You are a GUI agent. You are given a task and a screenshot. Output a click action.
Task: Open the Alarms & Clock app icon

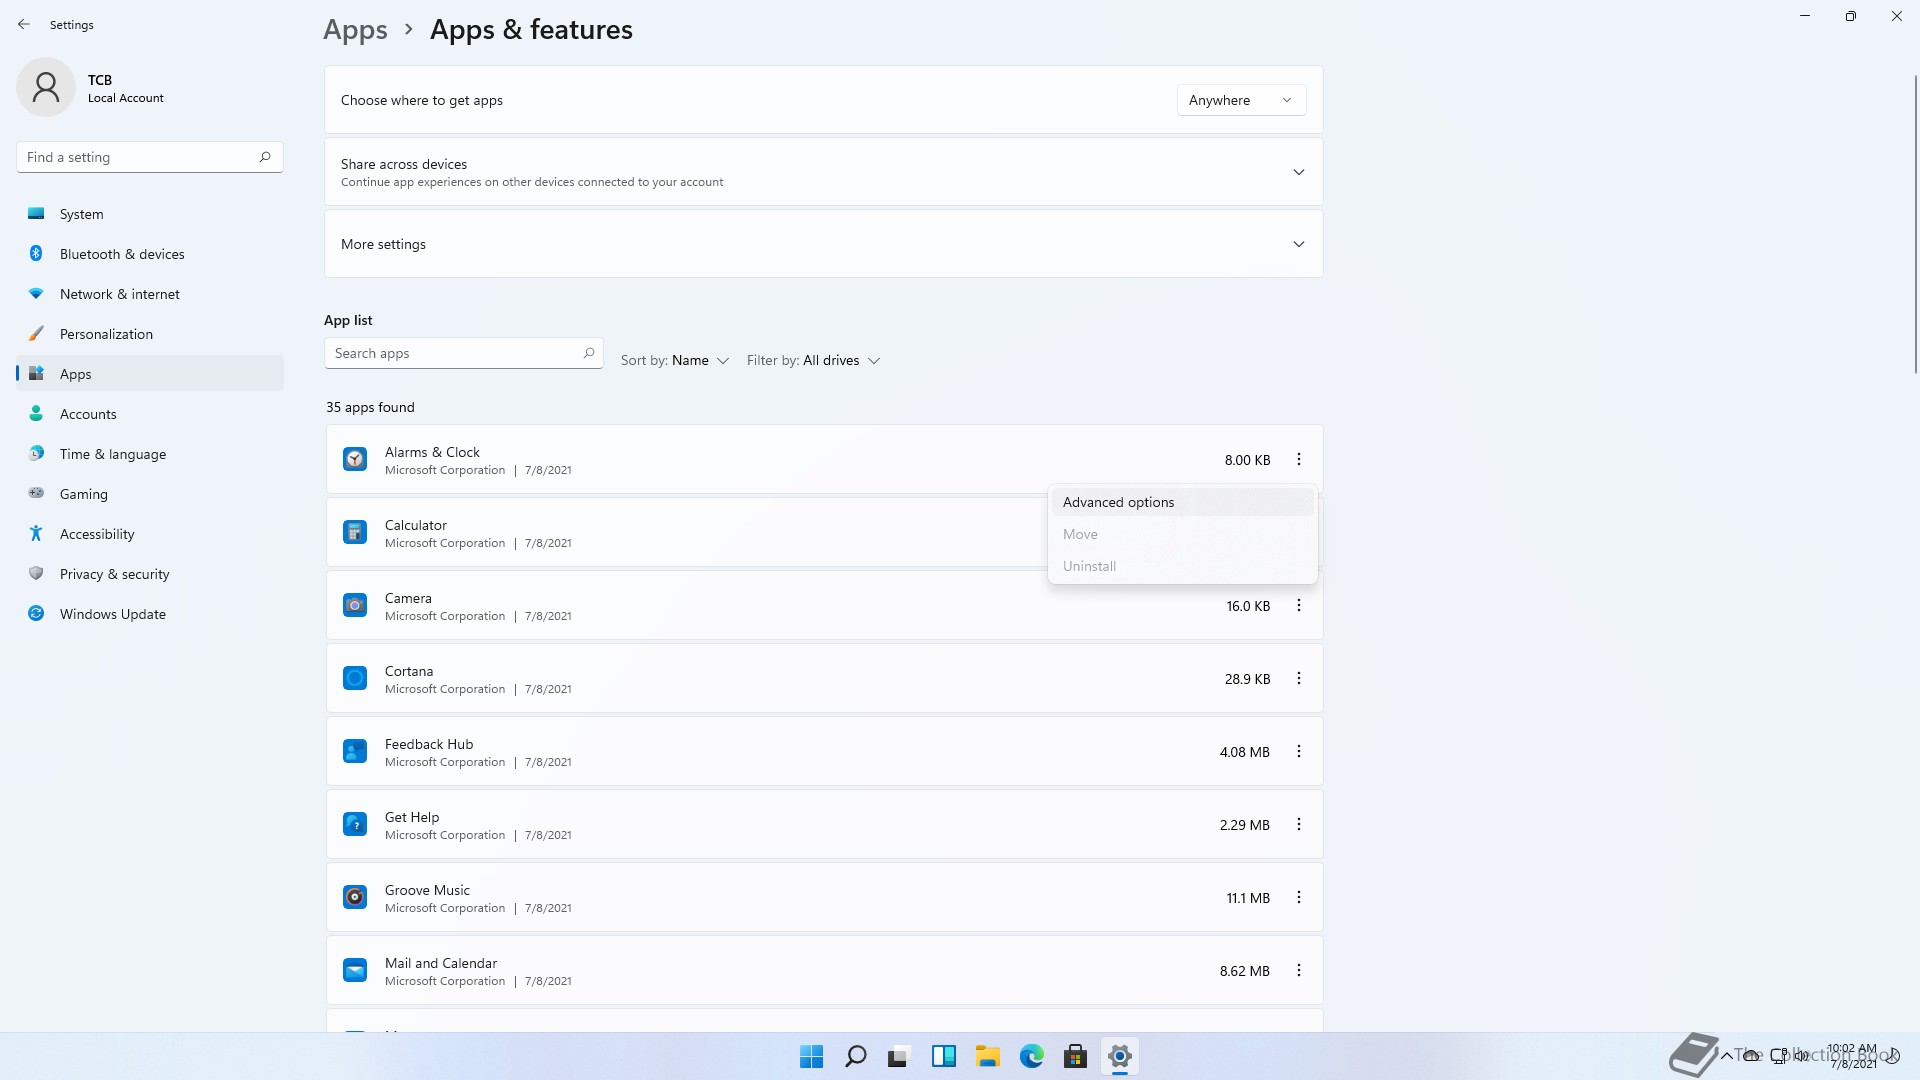tap(355, 459)
